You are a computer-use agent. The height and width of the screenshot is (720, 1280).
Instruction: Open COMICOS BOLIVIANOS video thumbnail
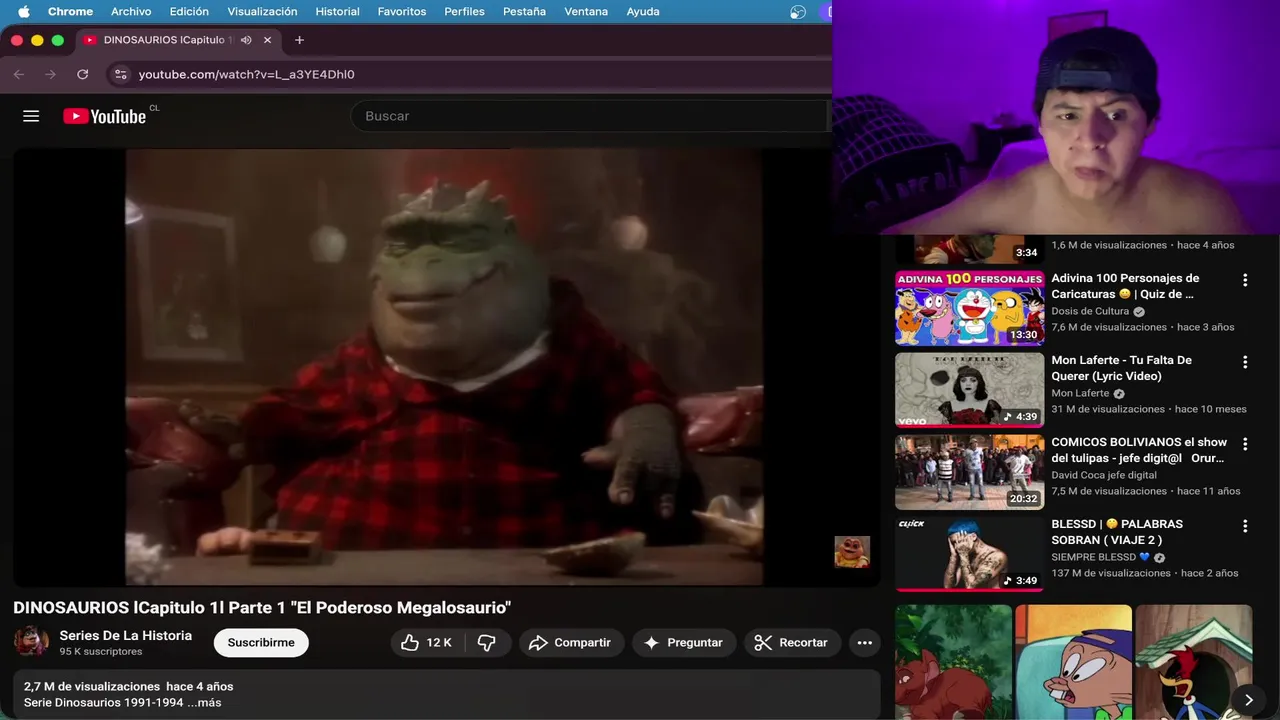point(969,471)
